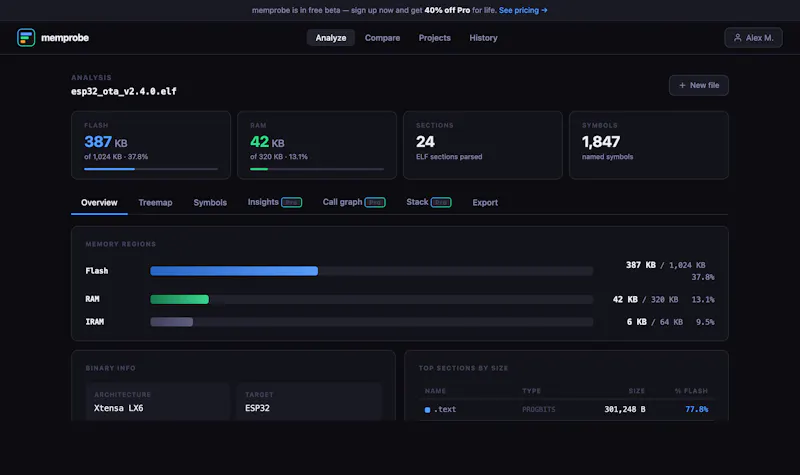Click the Pro badge next to Stack

click(441, 203)
